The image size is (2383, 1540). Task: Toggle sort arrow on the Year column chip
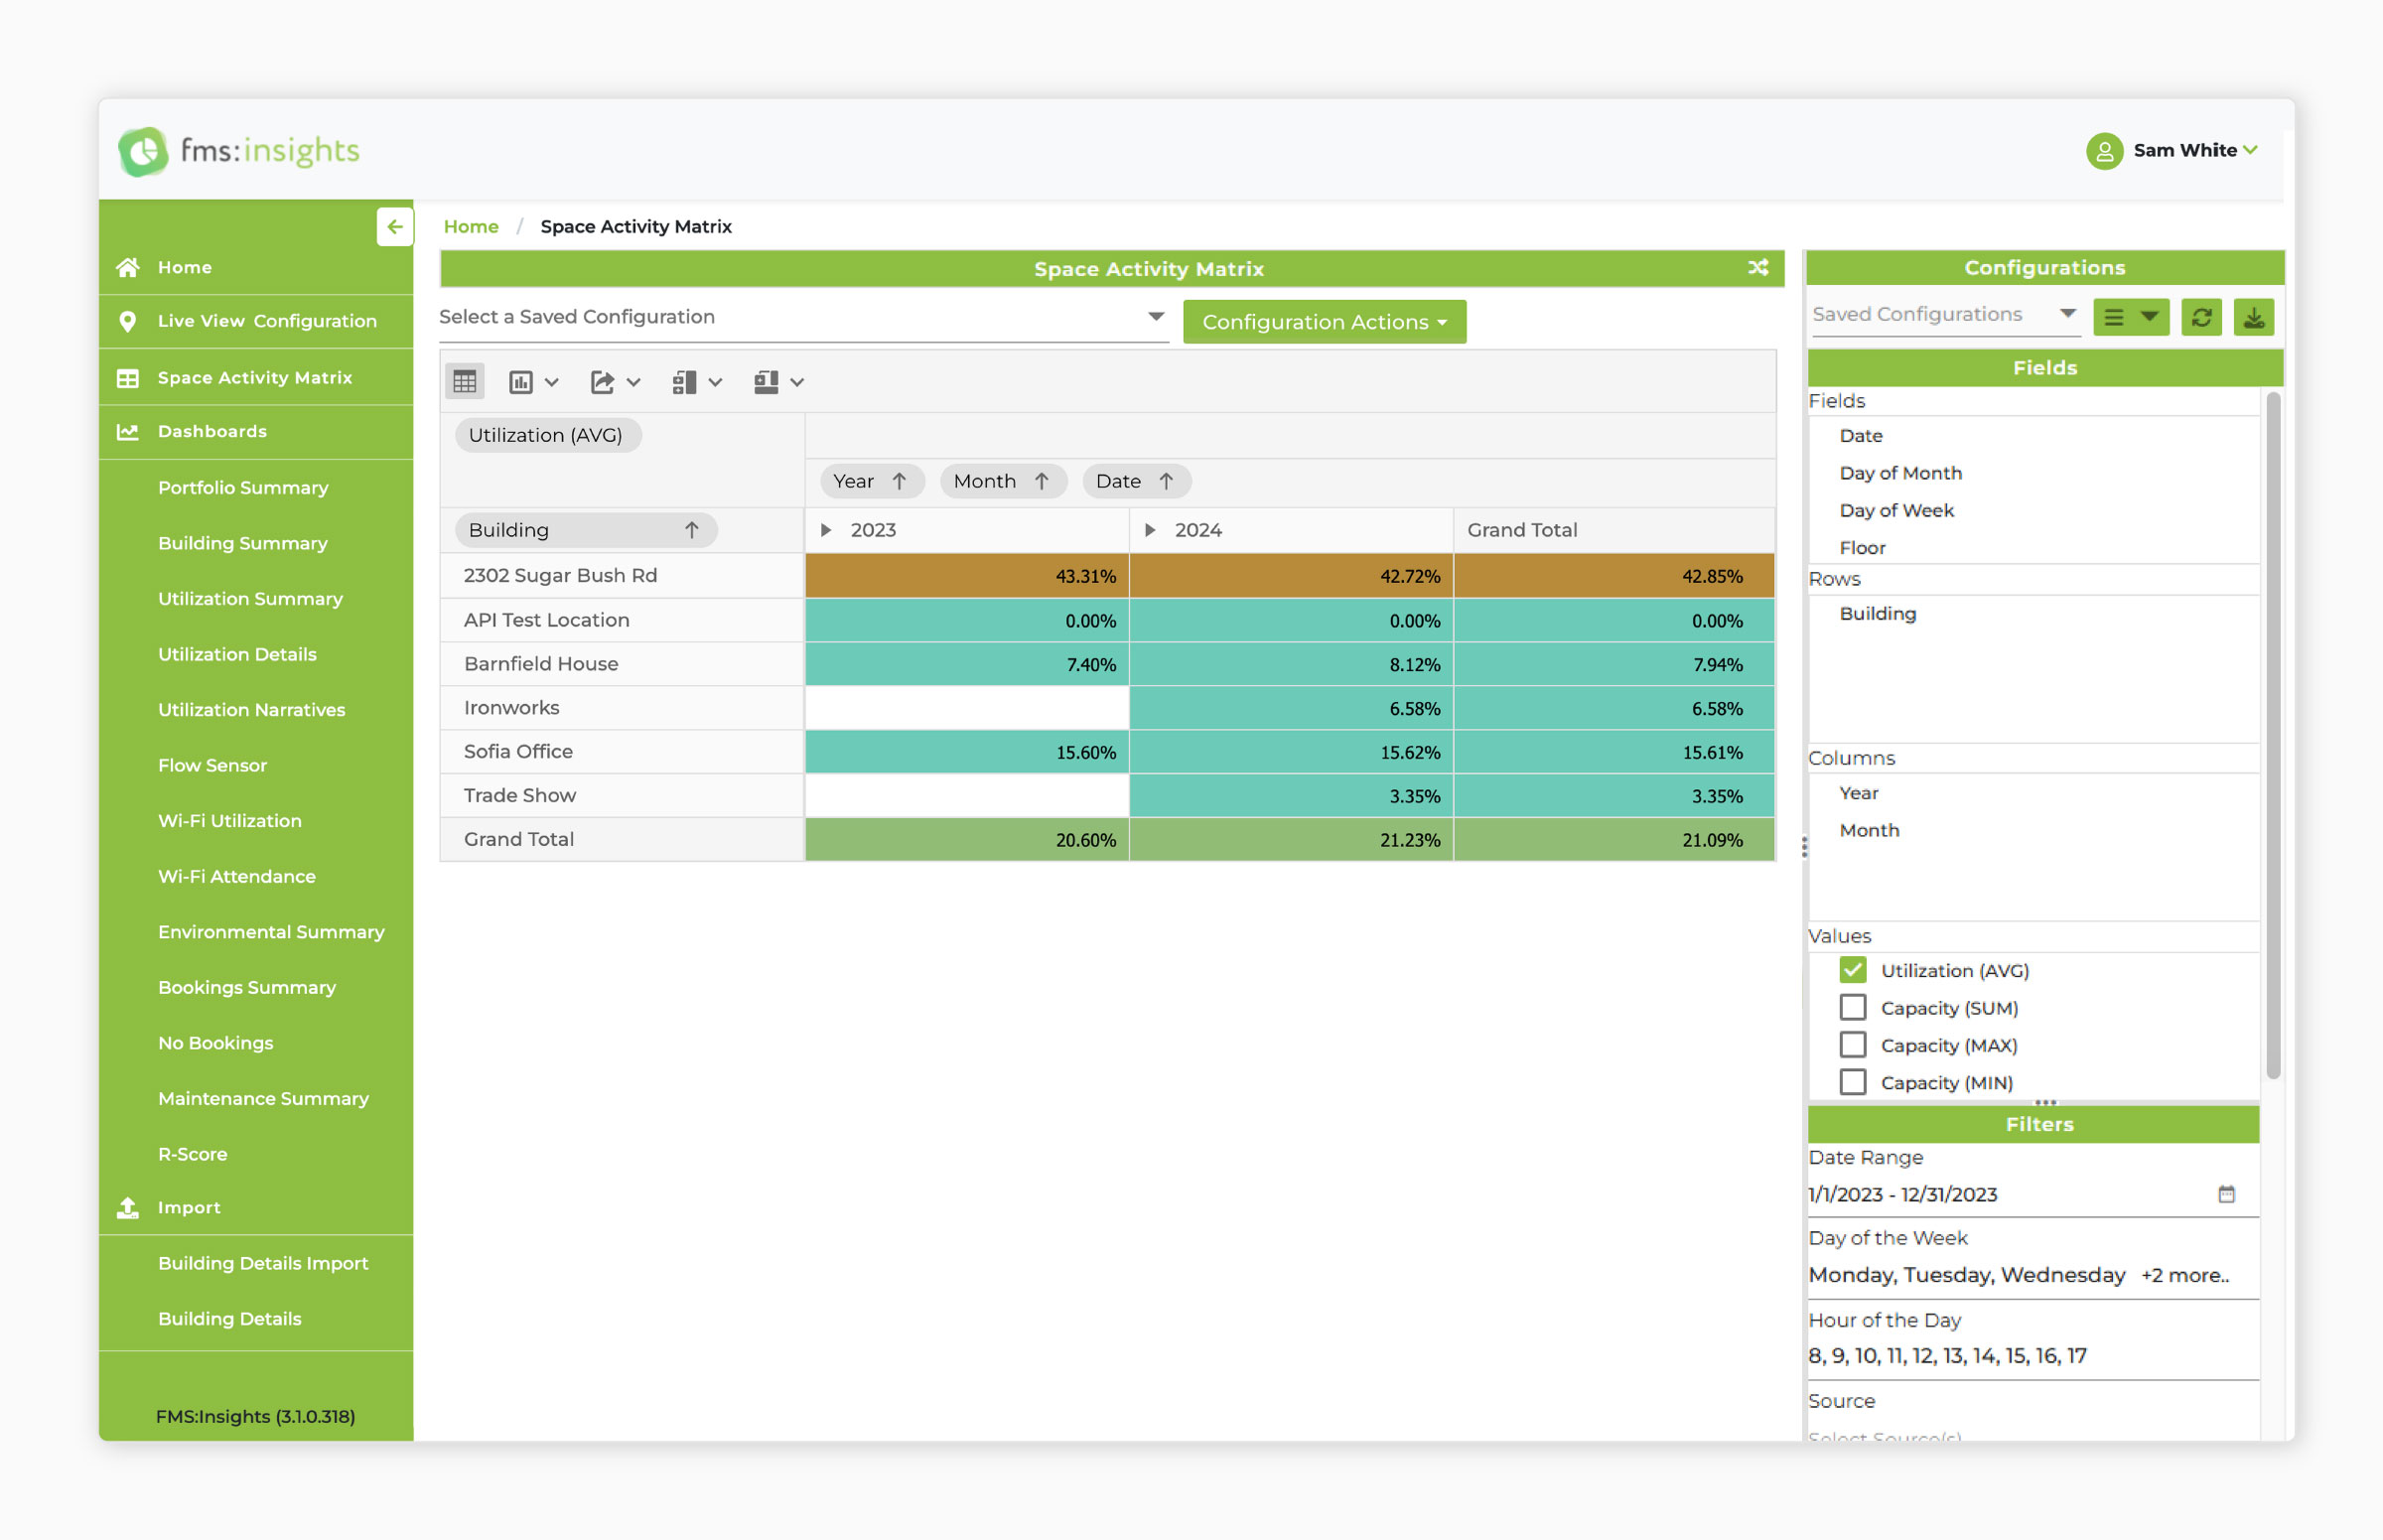pos(899,481)
